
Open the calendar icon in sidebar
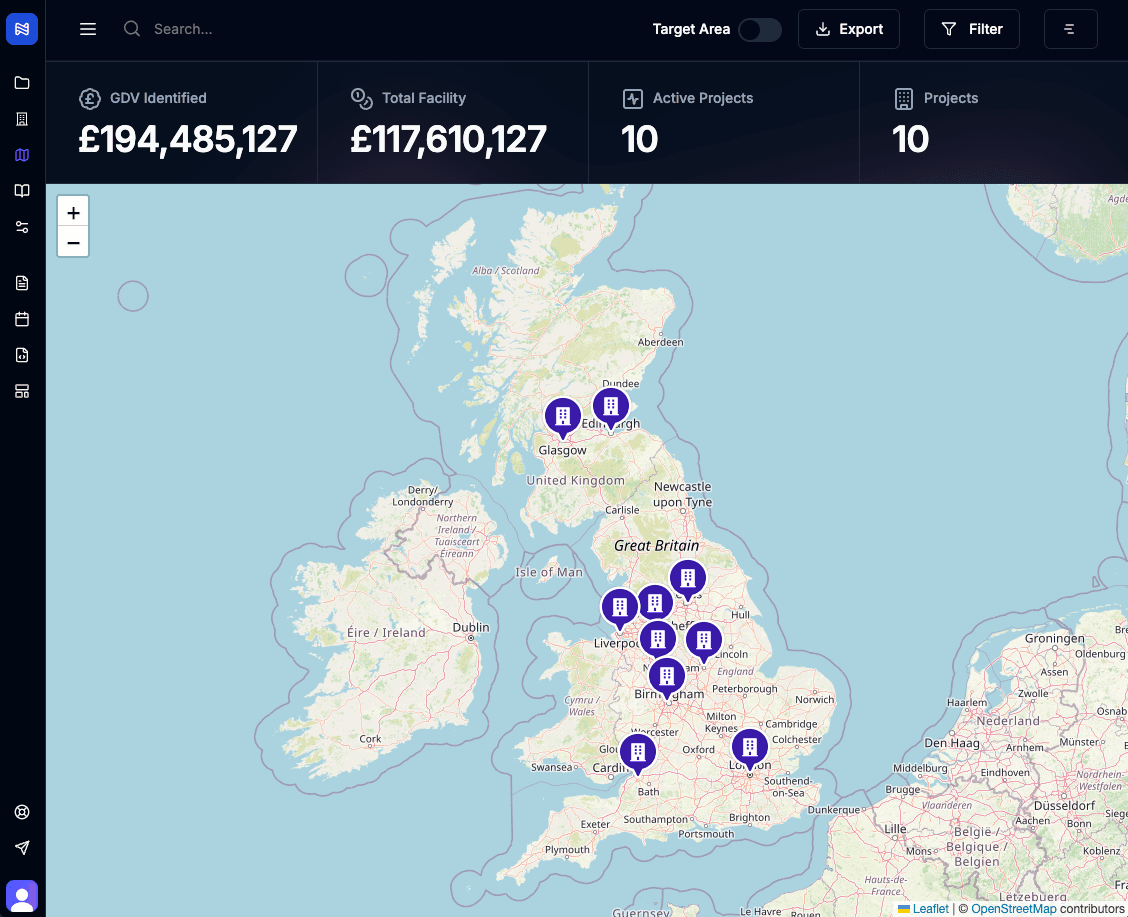point(22,319)
